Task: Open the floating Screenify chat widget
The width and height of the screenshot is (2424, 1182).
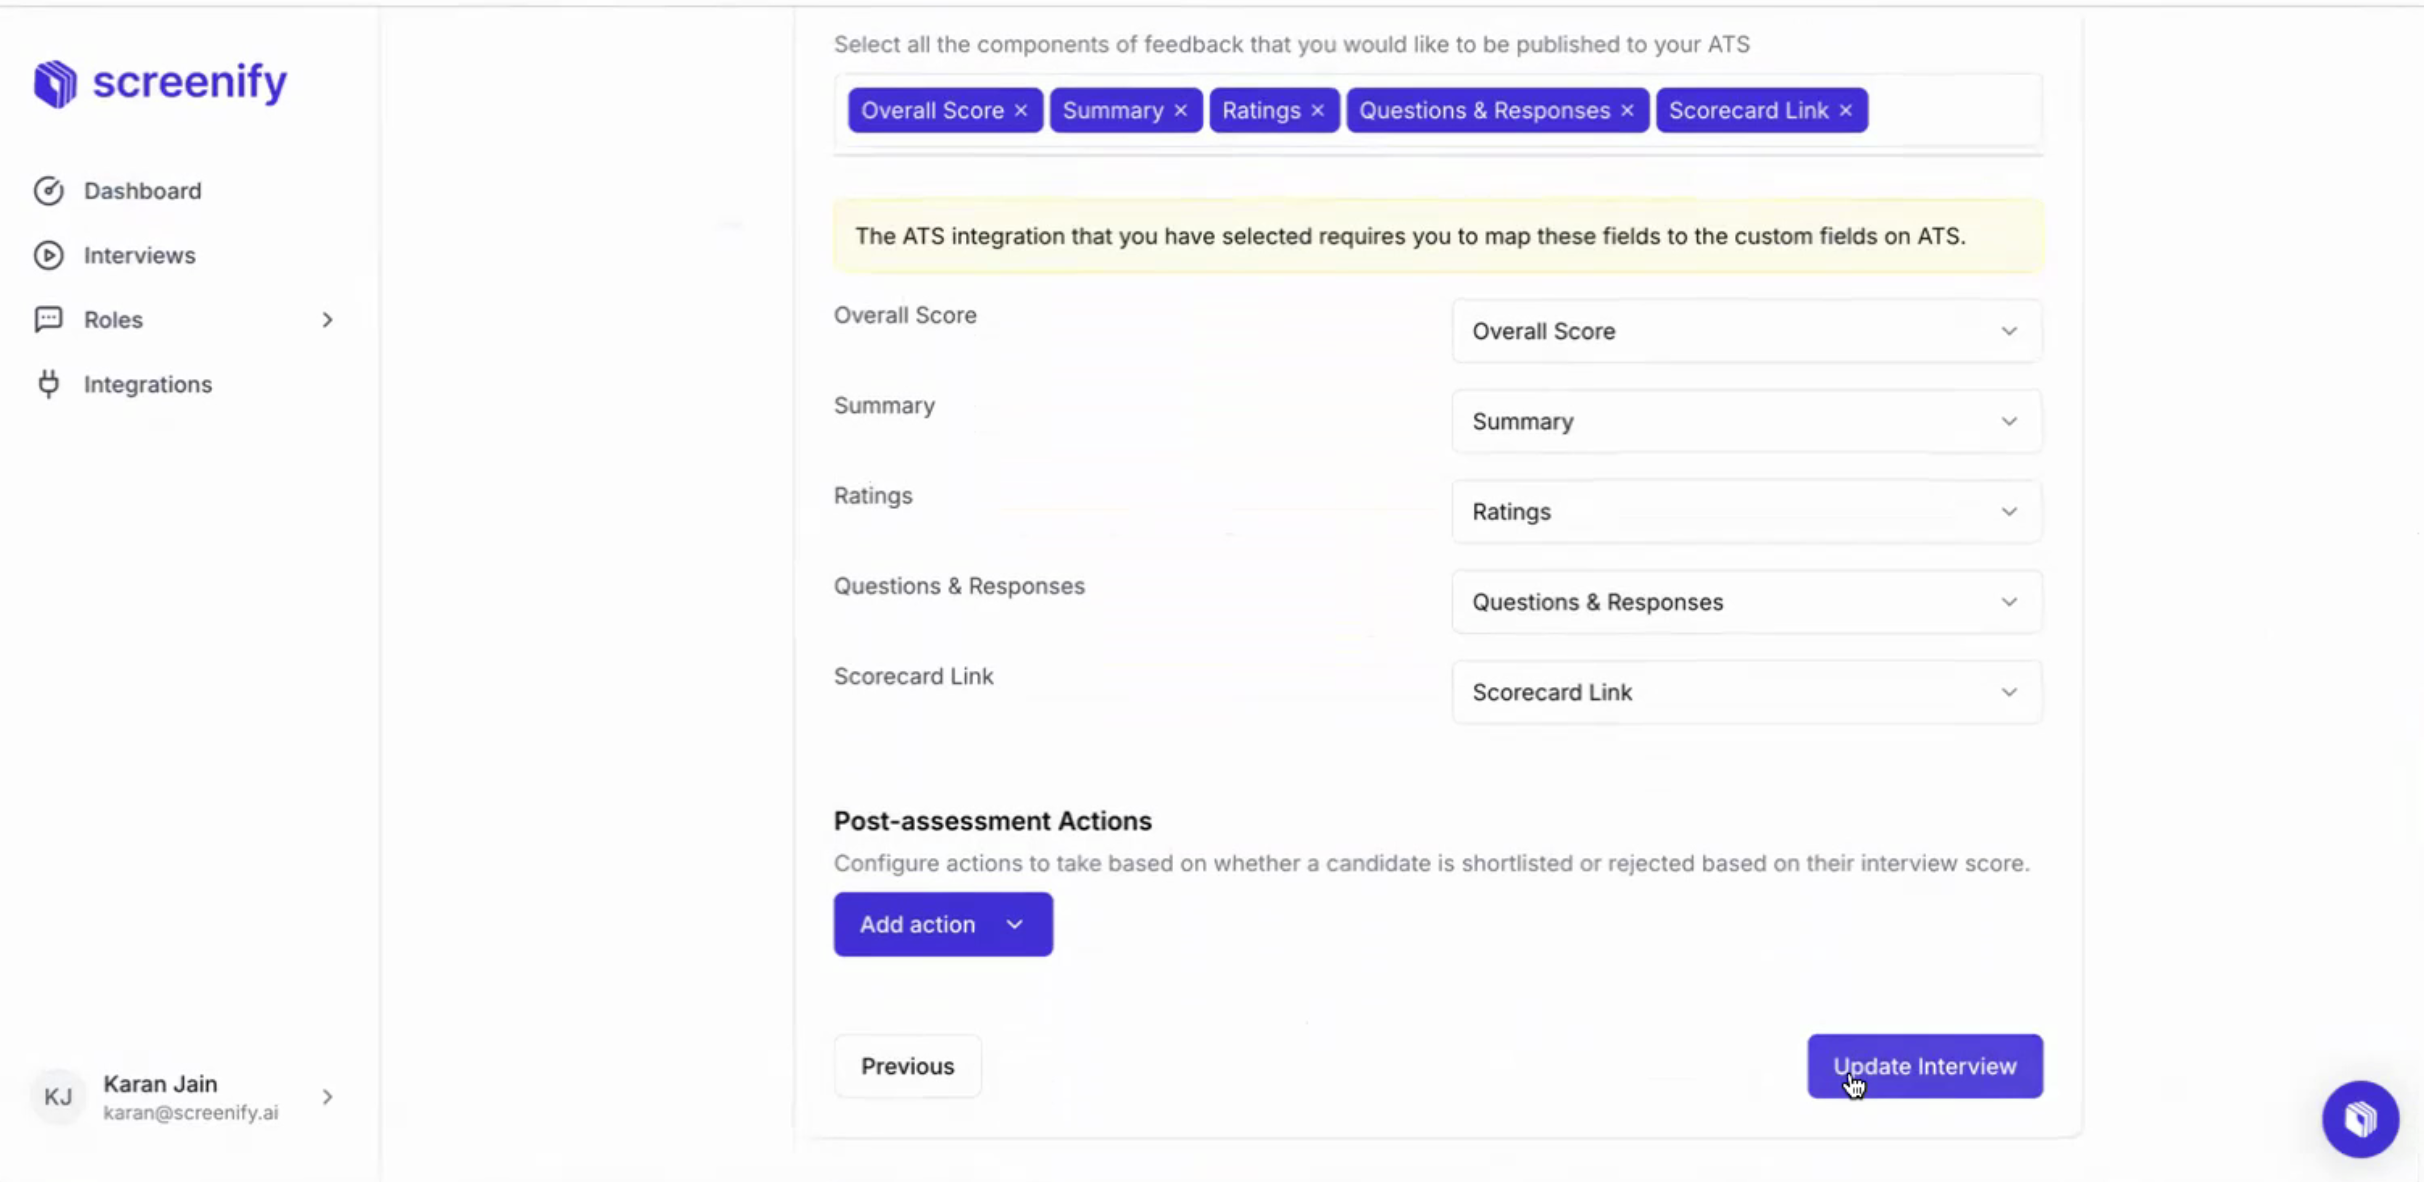Action: 2360,1118
